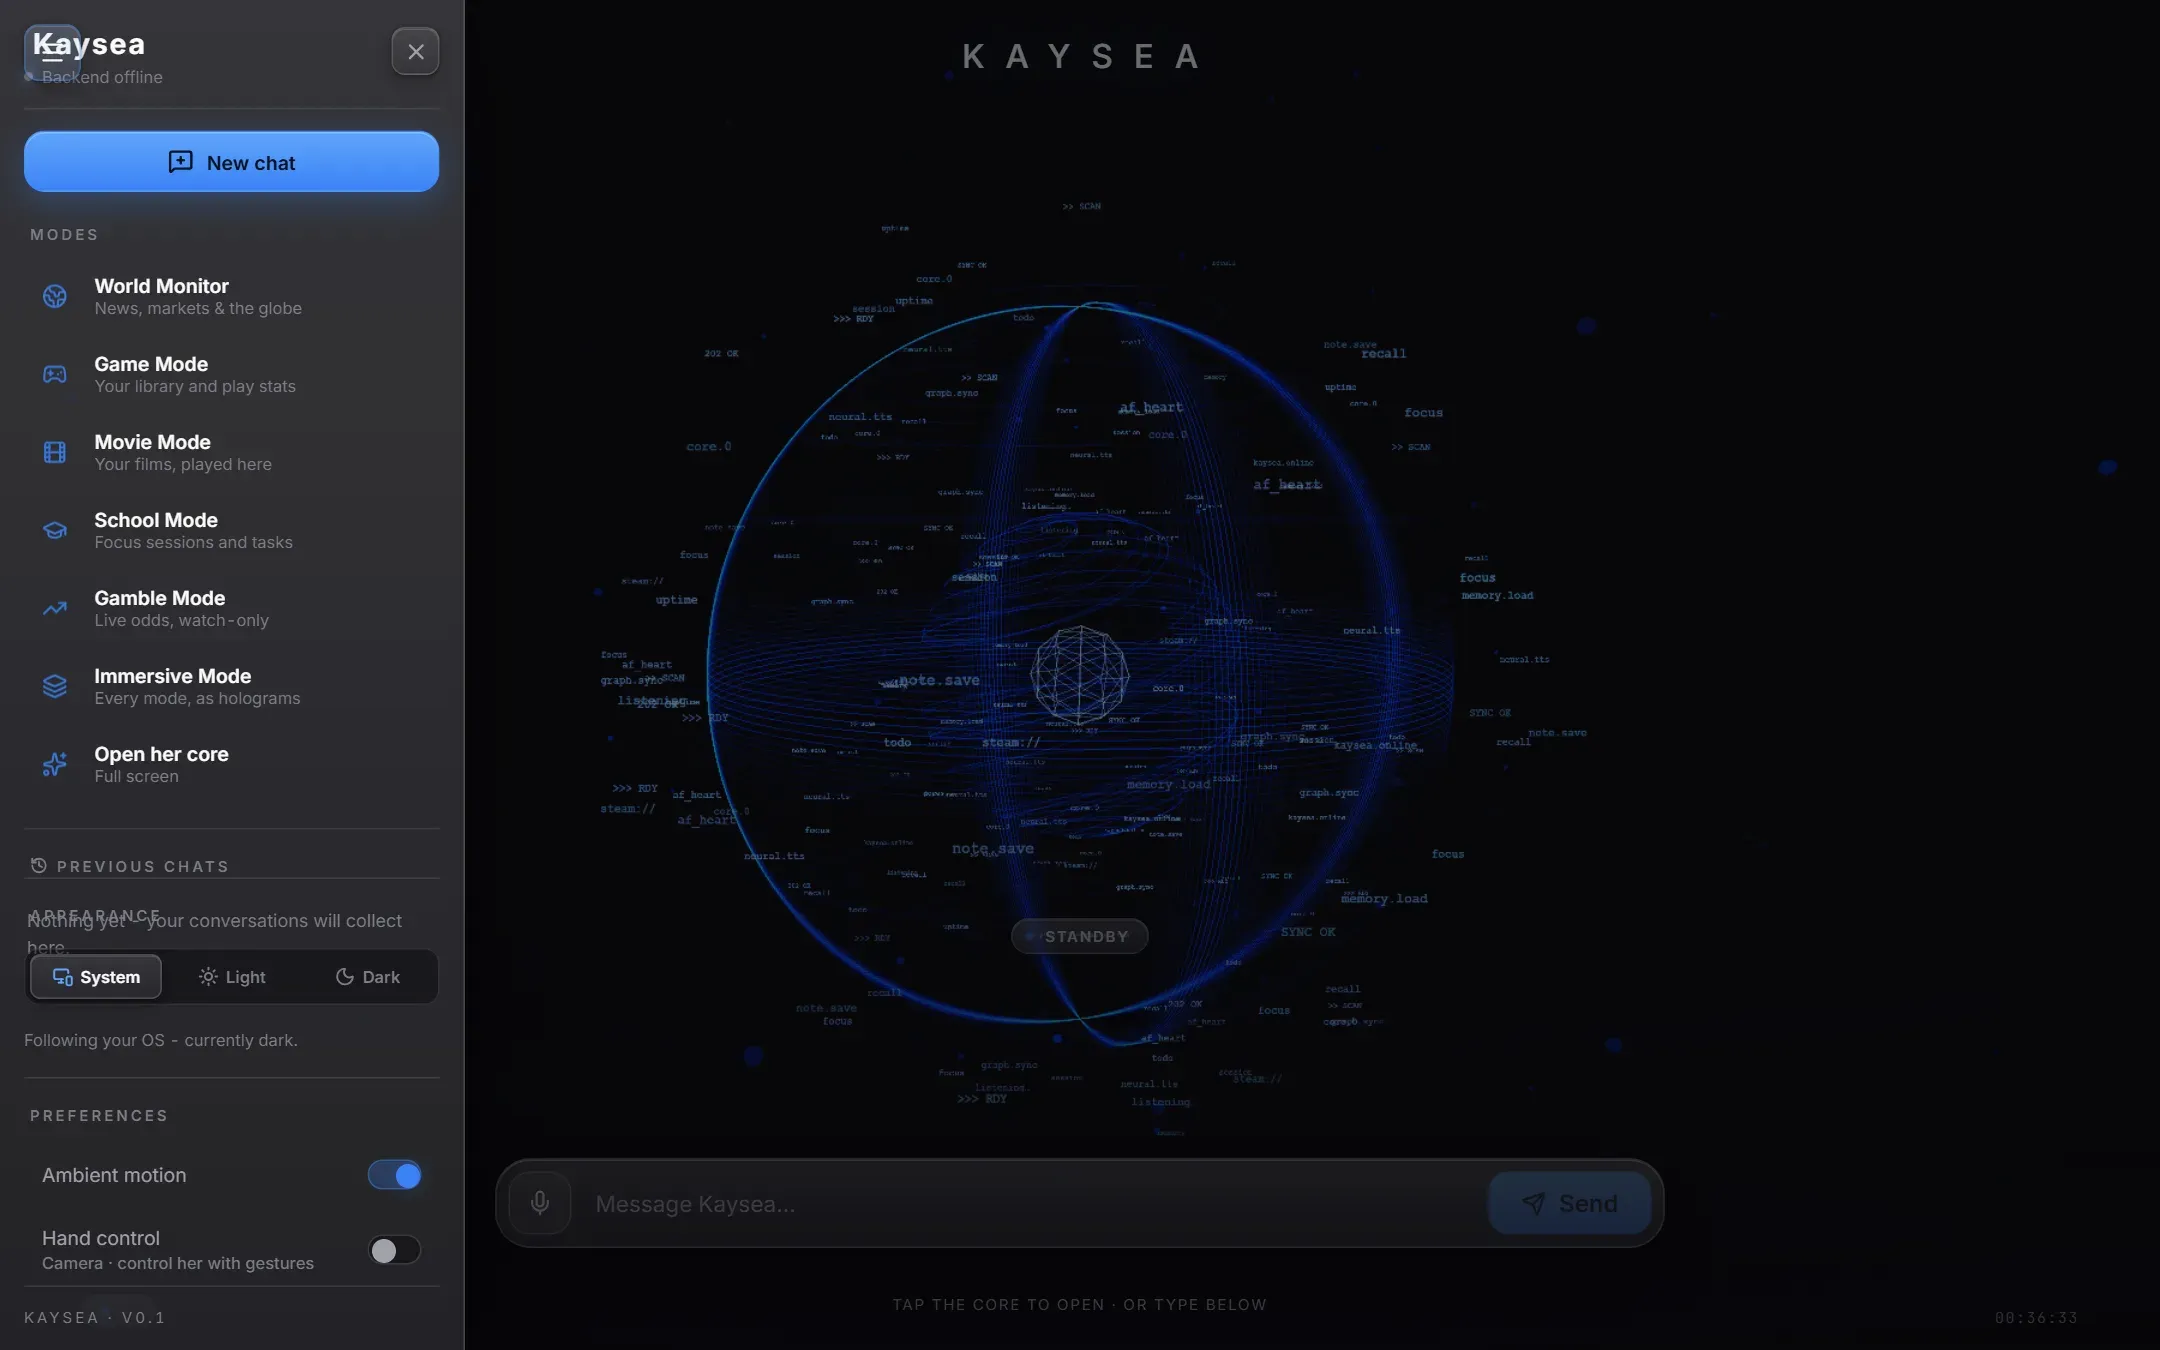
Task: Click the 00:36:33 timer readout
Action: tap(2036, 1318)
